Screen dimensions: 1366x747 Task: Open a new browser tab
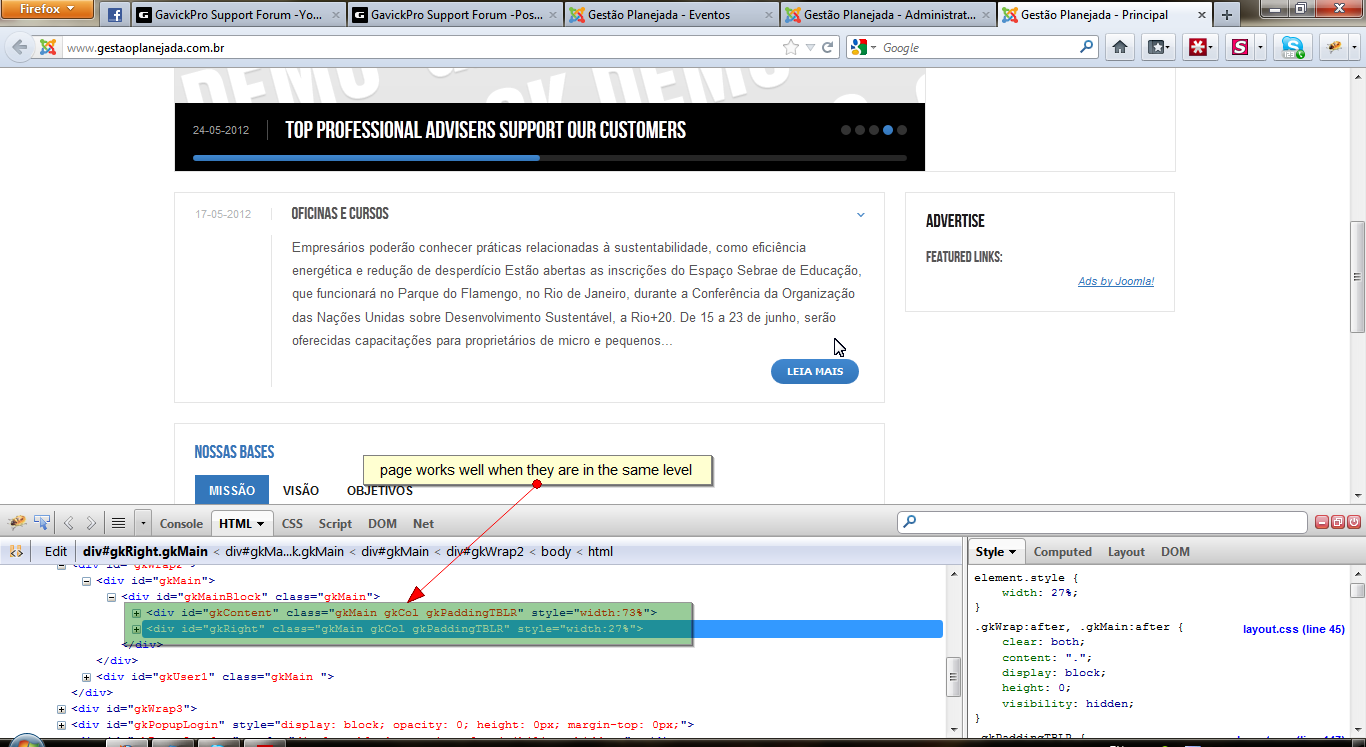click(1227, 15)
